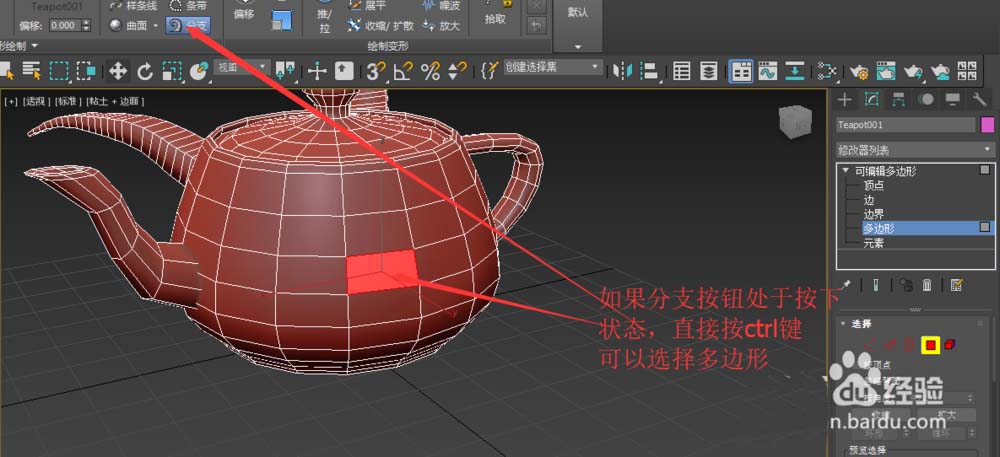The width and height of the screenshot is (1000, 457).
Task: Open the Schematic View icon
Action: click(x=795, y=71)
